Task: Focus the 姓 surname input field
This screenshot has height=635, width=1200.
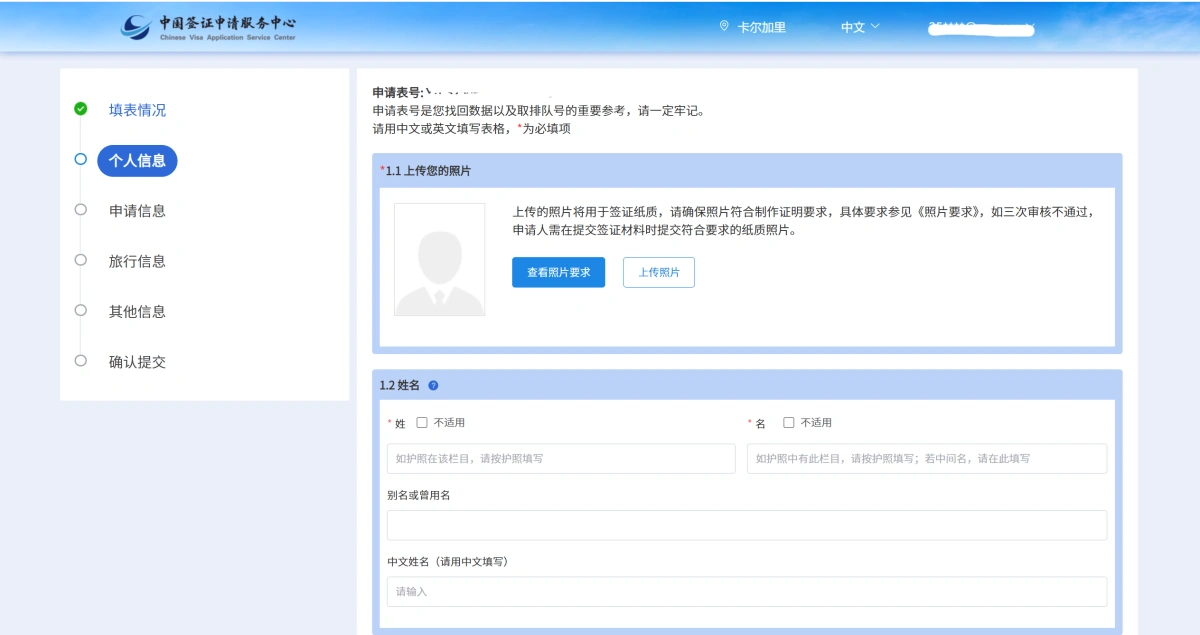Action: point(560,458)
